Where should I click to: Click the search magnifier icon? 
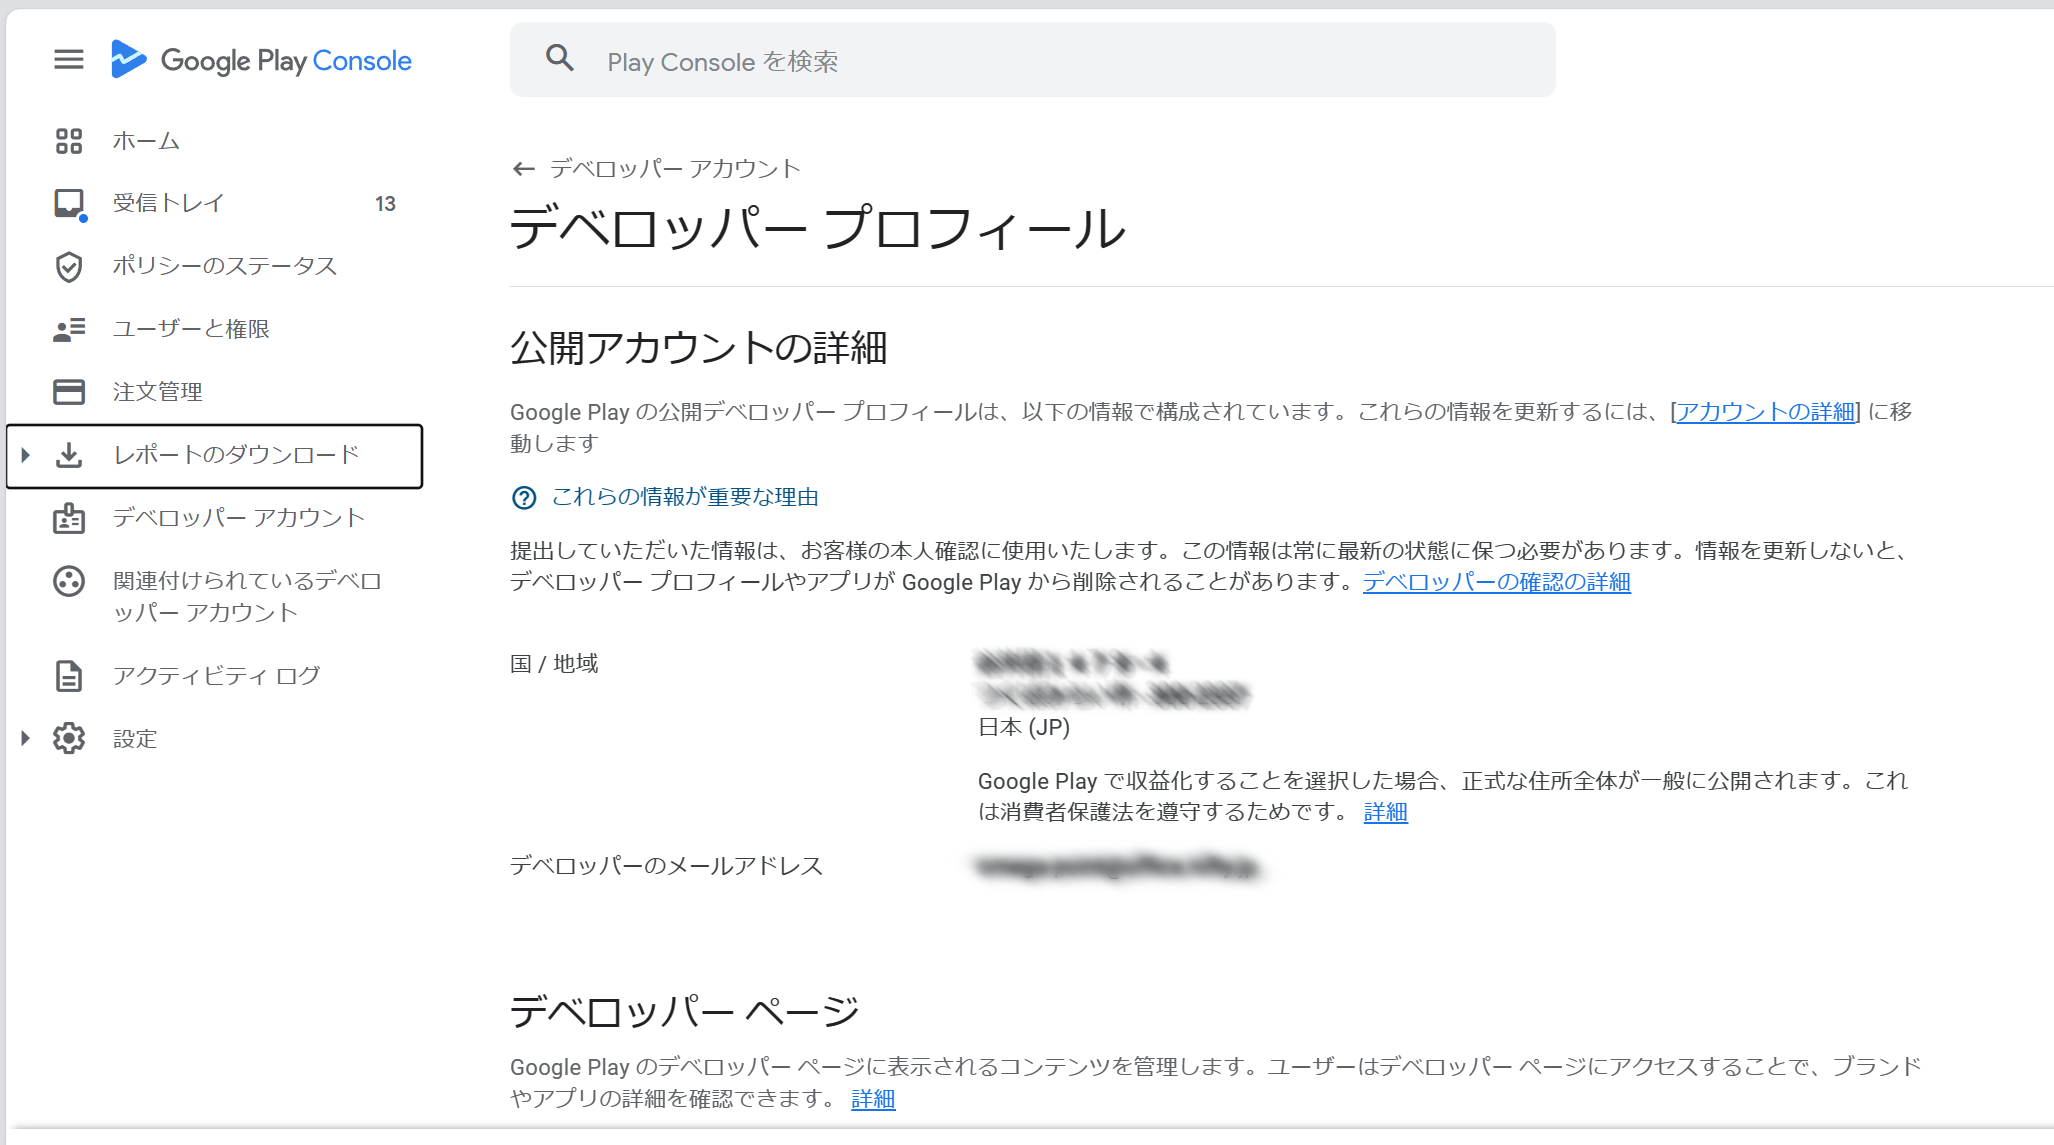(560, 59)
